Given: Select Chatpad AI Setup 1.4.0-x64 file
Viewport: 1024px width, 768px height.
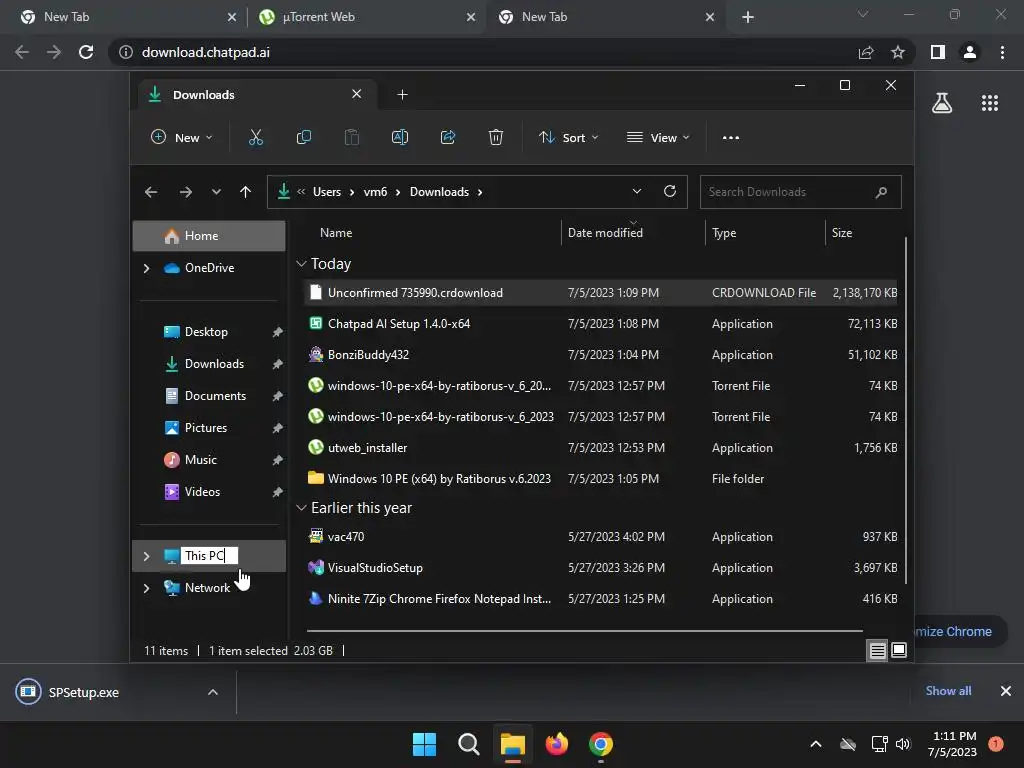Looking at the screenshot, I should click(x=600, y=324).
